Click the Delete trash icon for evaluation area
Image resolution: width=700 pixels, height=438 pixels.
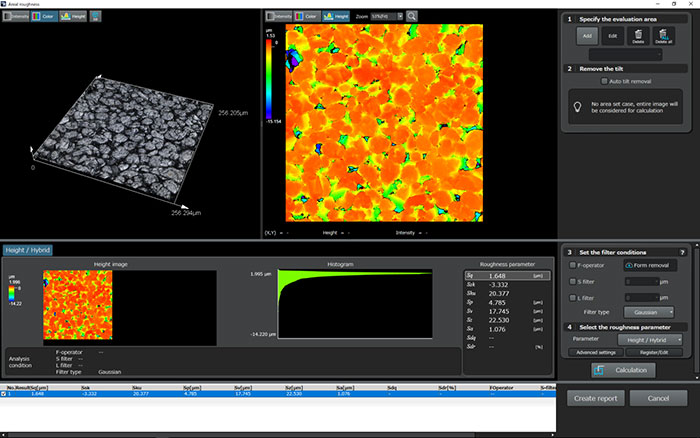[639, 36]
